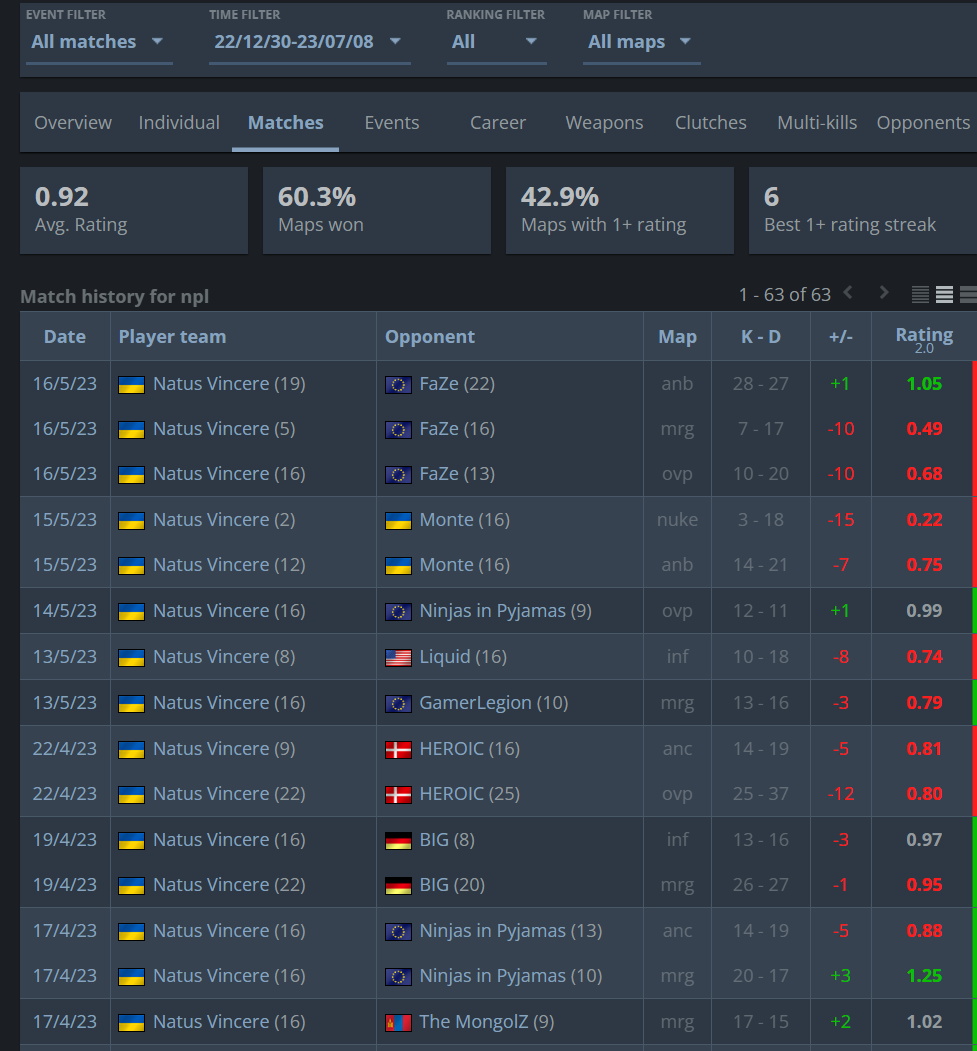Open the Map Filter 'All maps' dropdown

[x=641, y=42]
